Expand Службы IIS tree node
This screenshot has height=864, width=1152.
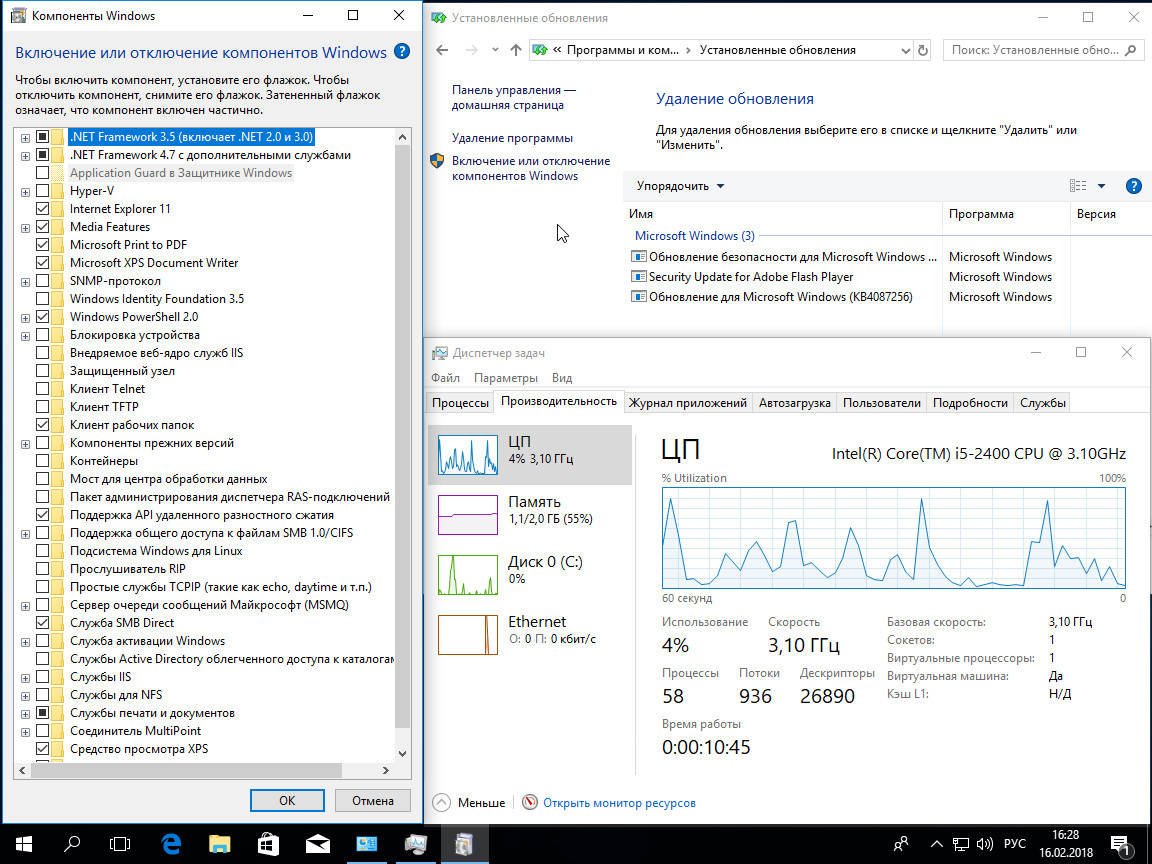(x=25, y=677)
